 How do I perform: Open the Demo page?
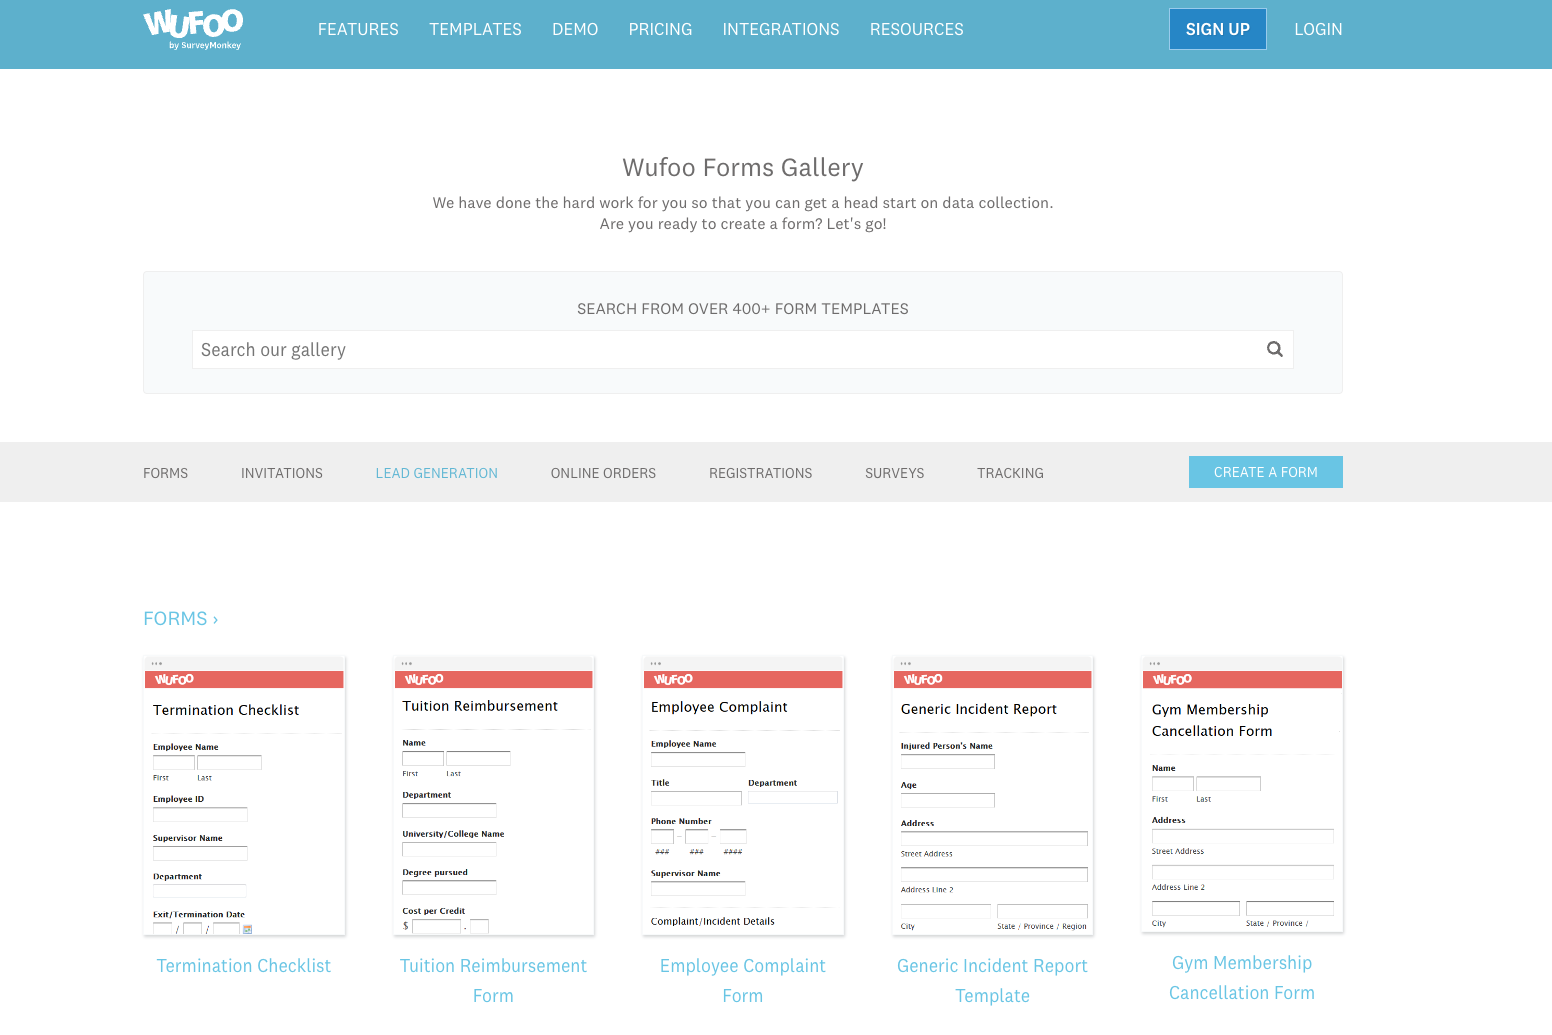click(575, 29)
